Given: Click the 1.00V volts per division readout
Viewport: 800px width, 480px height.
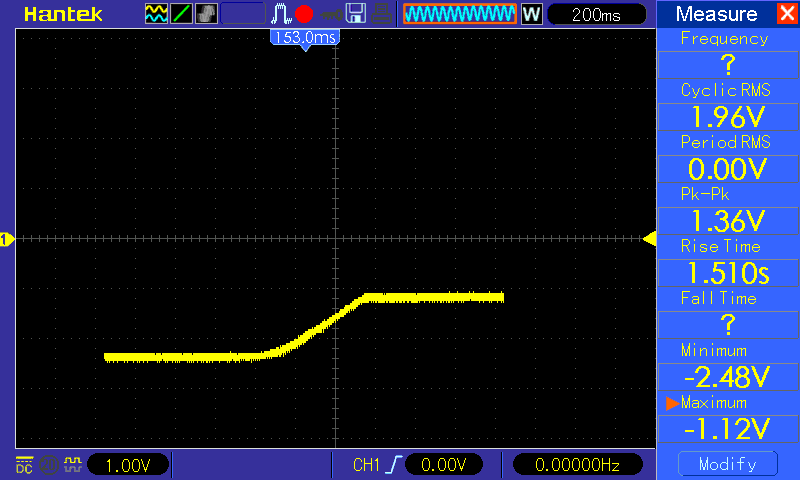Looking at the screenshot, I should pyautogui.click(x=128, y=465).
